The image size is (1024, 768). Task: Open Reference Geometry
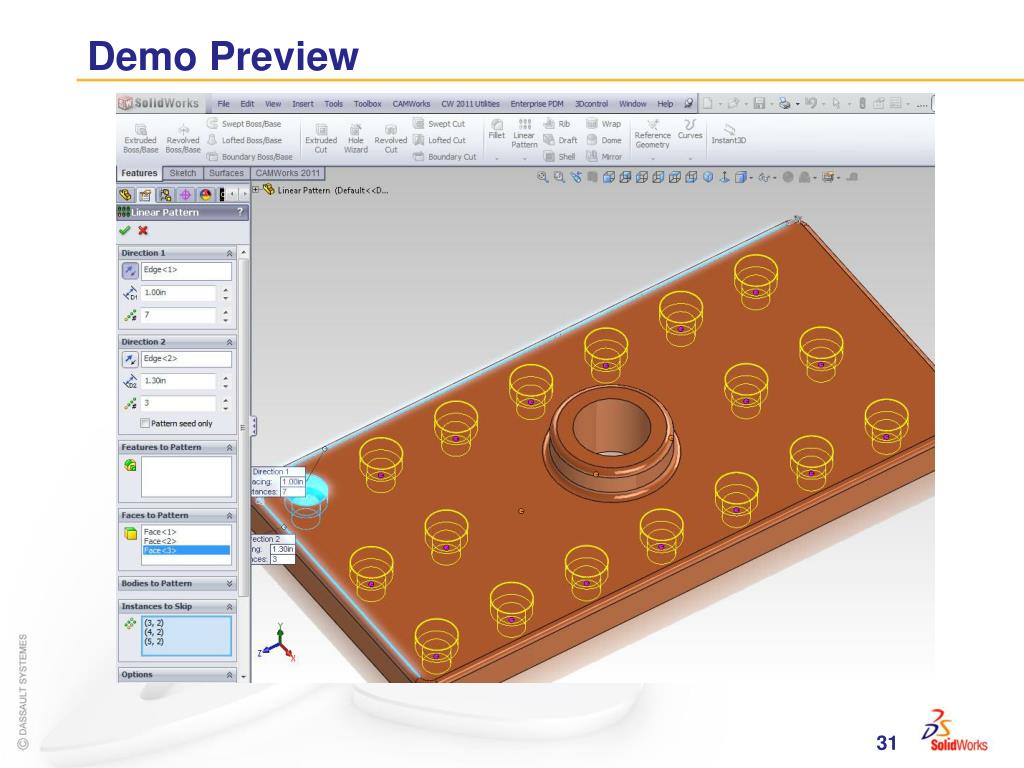(652, 134)
